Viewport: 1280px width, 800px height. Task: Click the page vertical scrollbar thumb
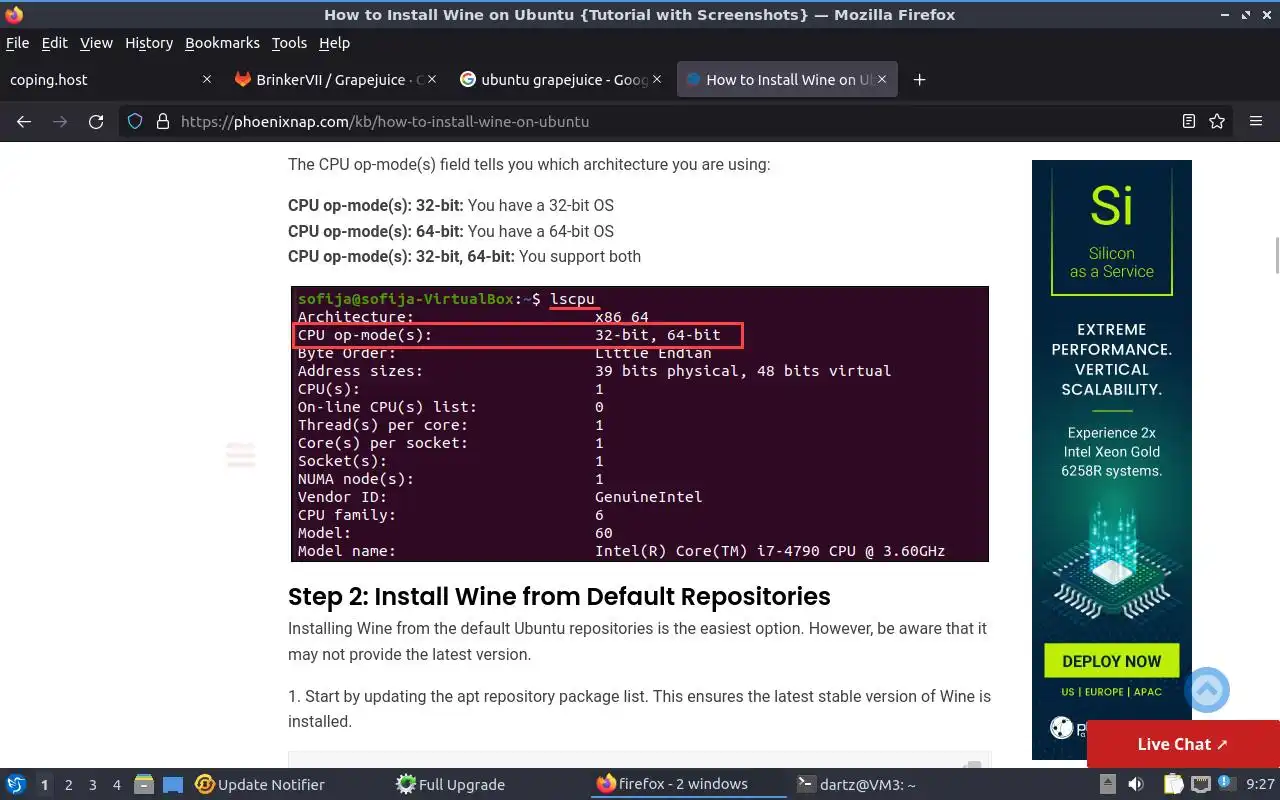[1276, 255]
